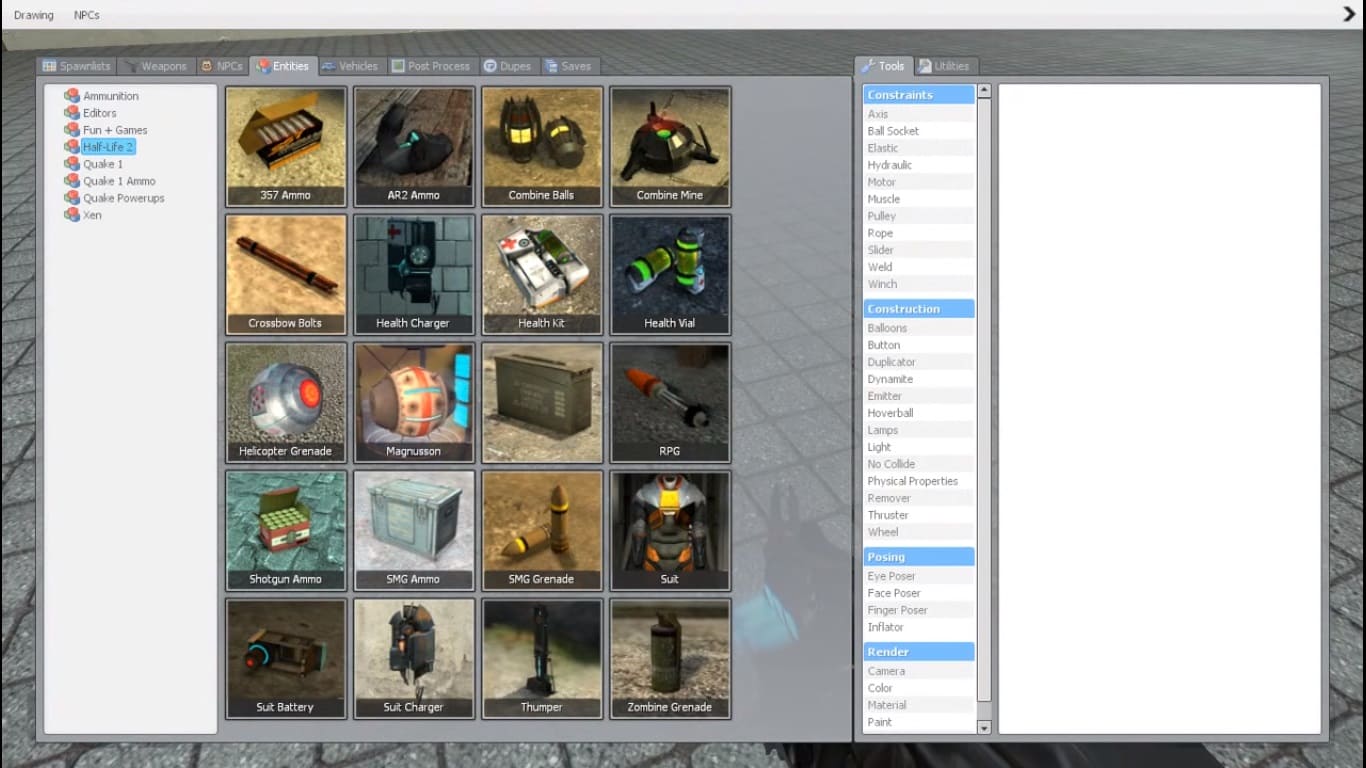1366x768 pixels.
Task: Select the Fun + Games category
Action: [106, 130]
